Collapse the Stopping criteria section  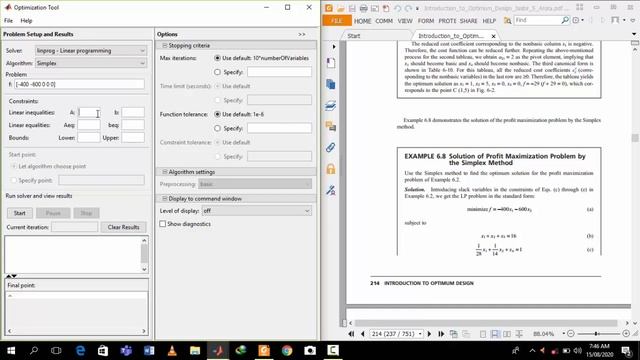(x=165, y=45)
